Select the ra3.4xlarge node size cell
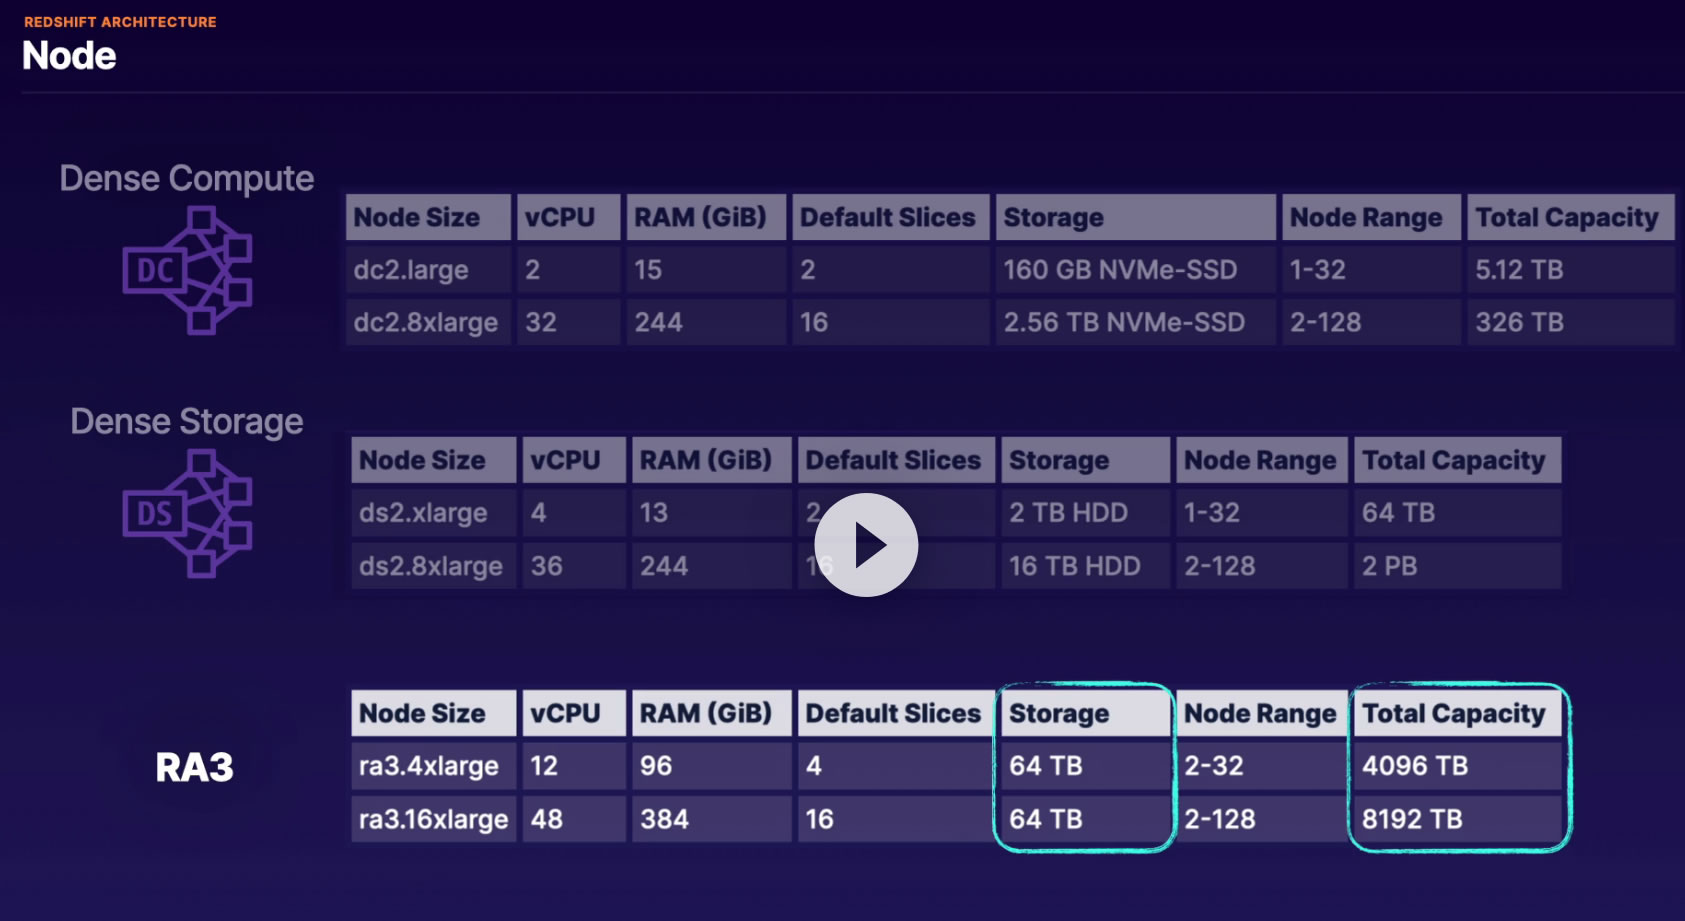Viewport: 1685px width, 921px height. (x=432, y=766)
